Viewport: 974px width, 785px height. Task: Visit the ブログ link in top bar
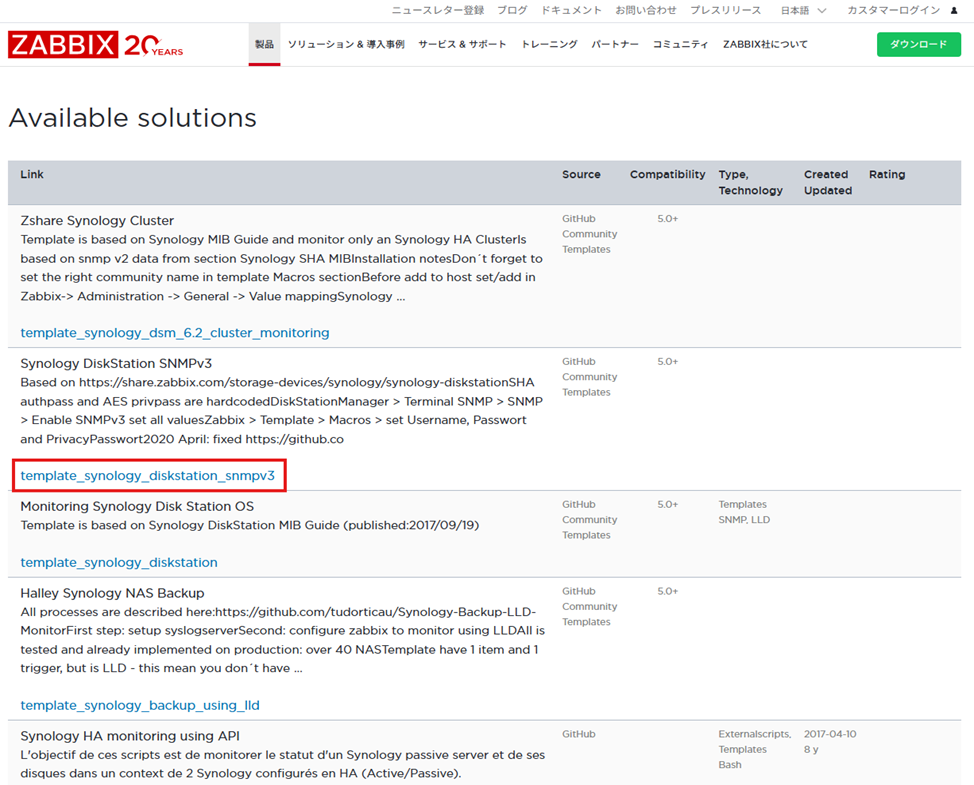[512, 11]
